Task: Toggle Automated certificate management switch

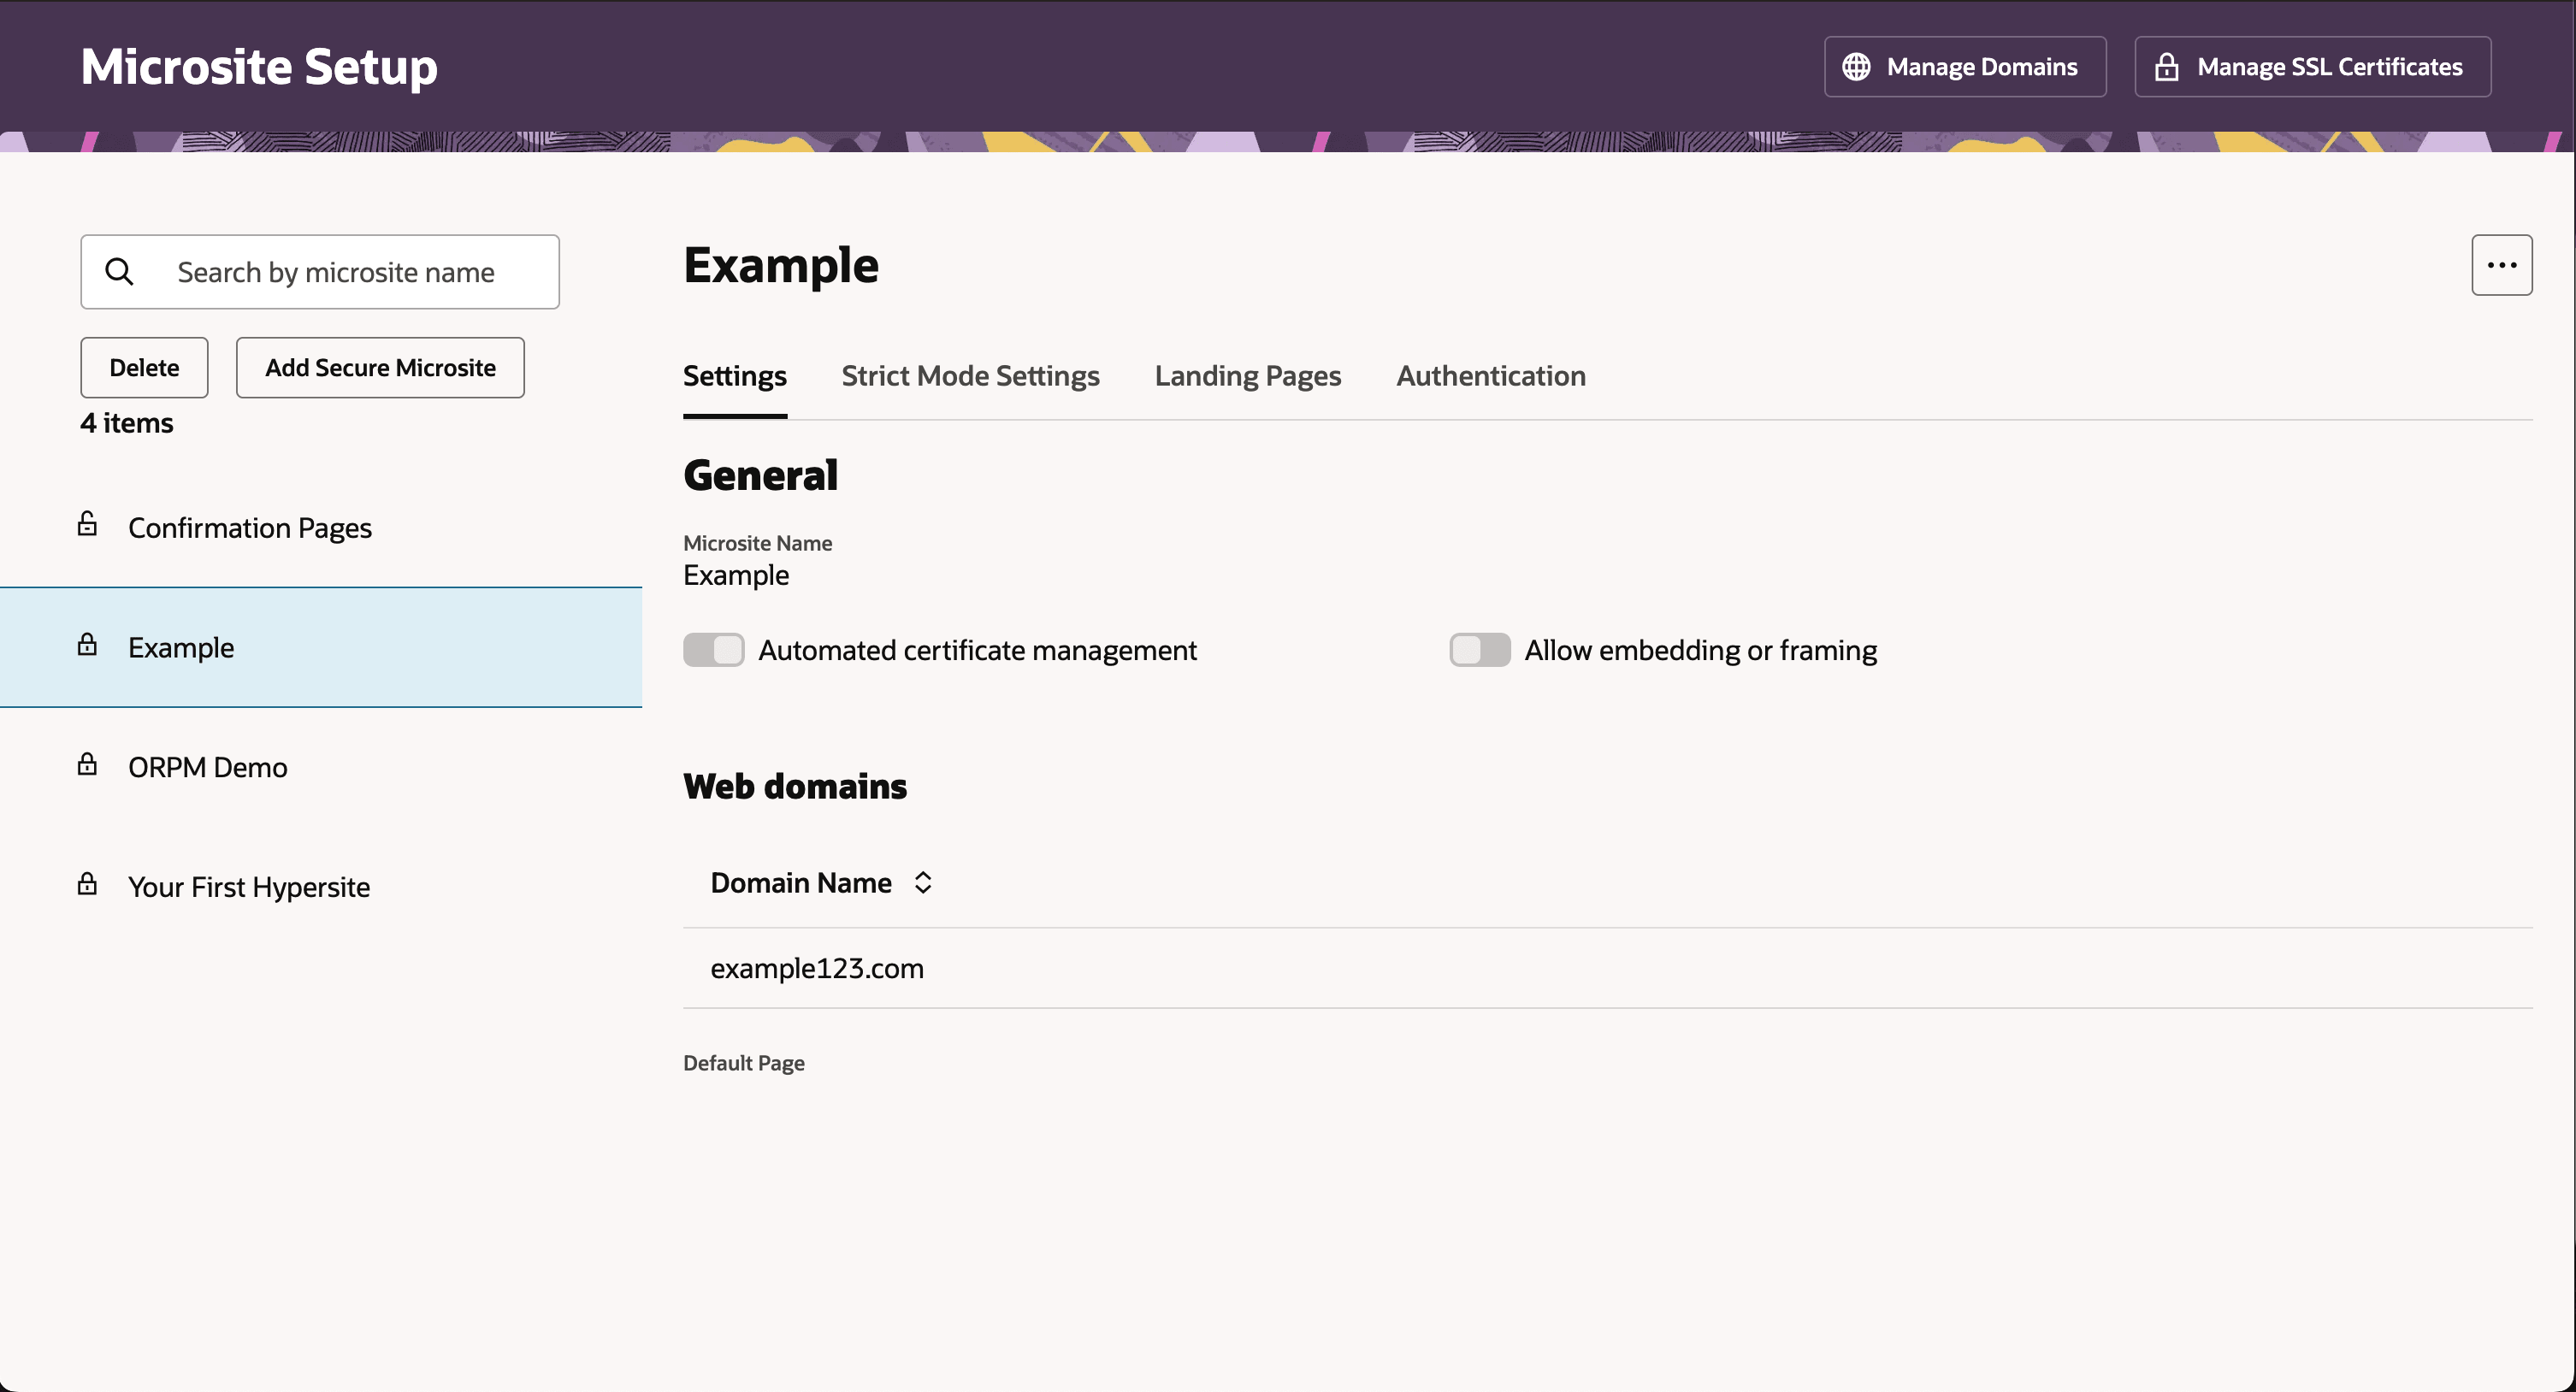Action: [x=713, y=650]
